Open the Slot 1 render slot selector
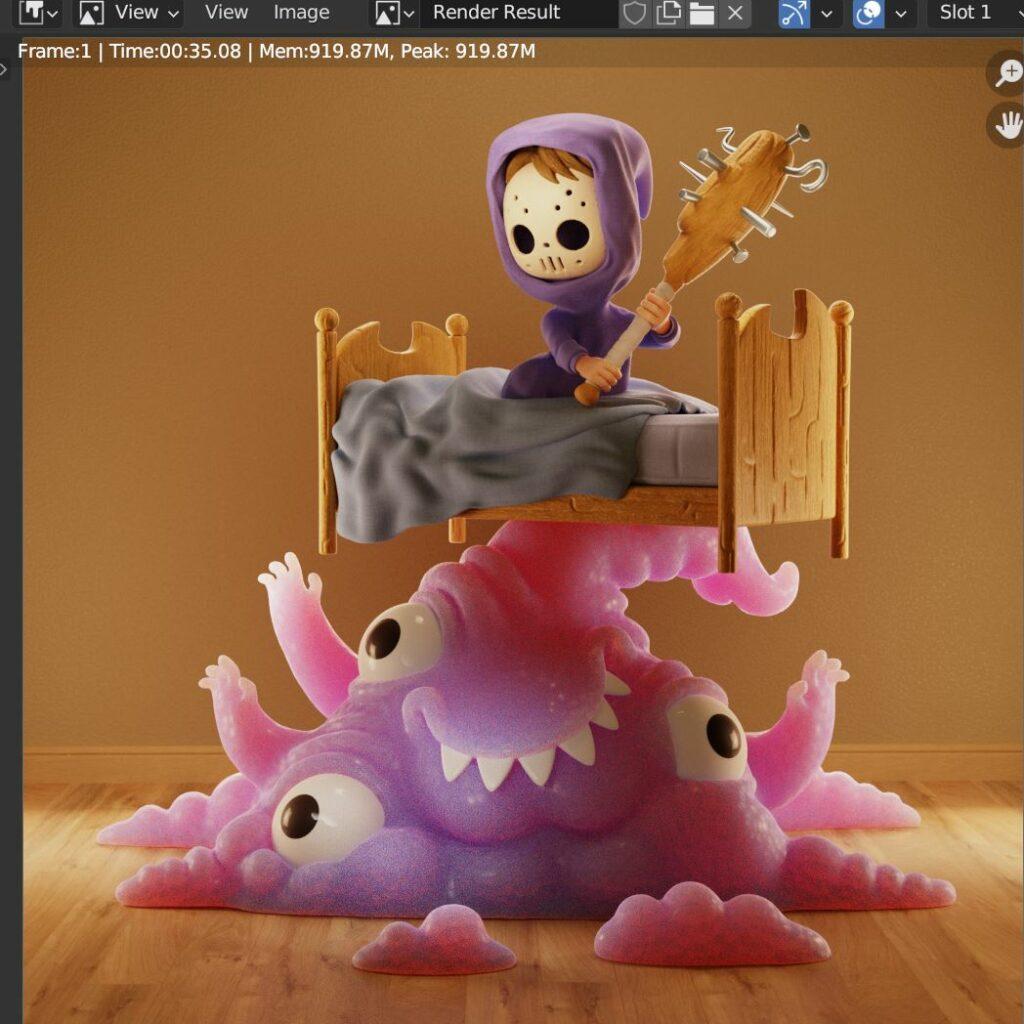The image size is (1024, 1024). pyautogui.click(x=974, y=12)
